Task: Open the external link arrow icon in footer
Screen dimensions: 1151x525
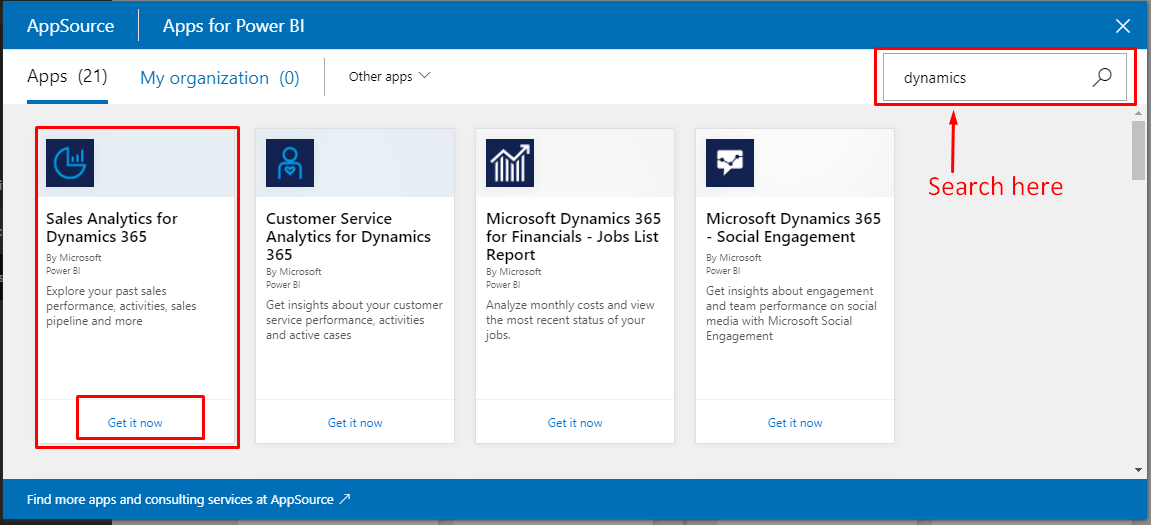Action: pos(344,499)
